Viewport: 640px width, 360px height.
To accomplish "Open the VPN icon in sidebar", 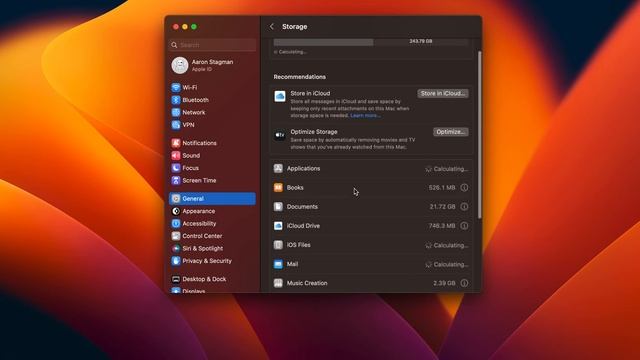I will [x=176, y=125].
